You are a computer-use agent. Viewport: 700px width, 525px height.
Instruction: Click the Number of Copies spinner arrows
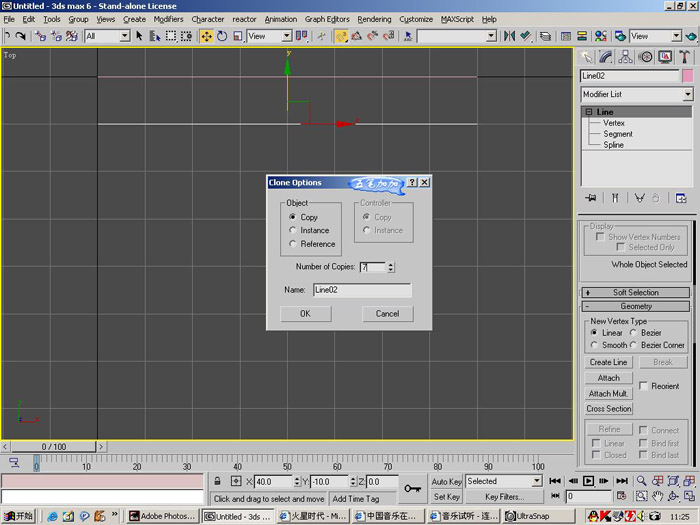391,267
